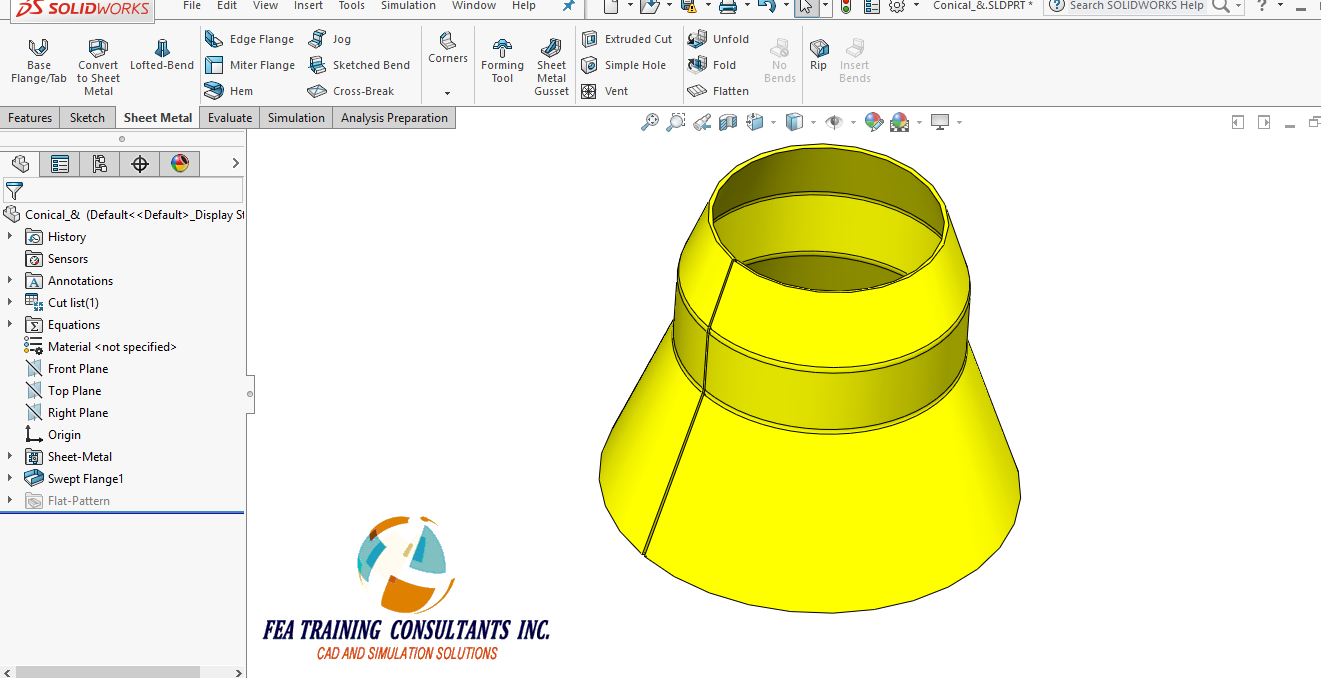Screen dimensions: 1321x678
Task: Click the SOLIDWORKS search field
Action: 1140,6
